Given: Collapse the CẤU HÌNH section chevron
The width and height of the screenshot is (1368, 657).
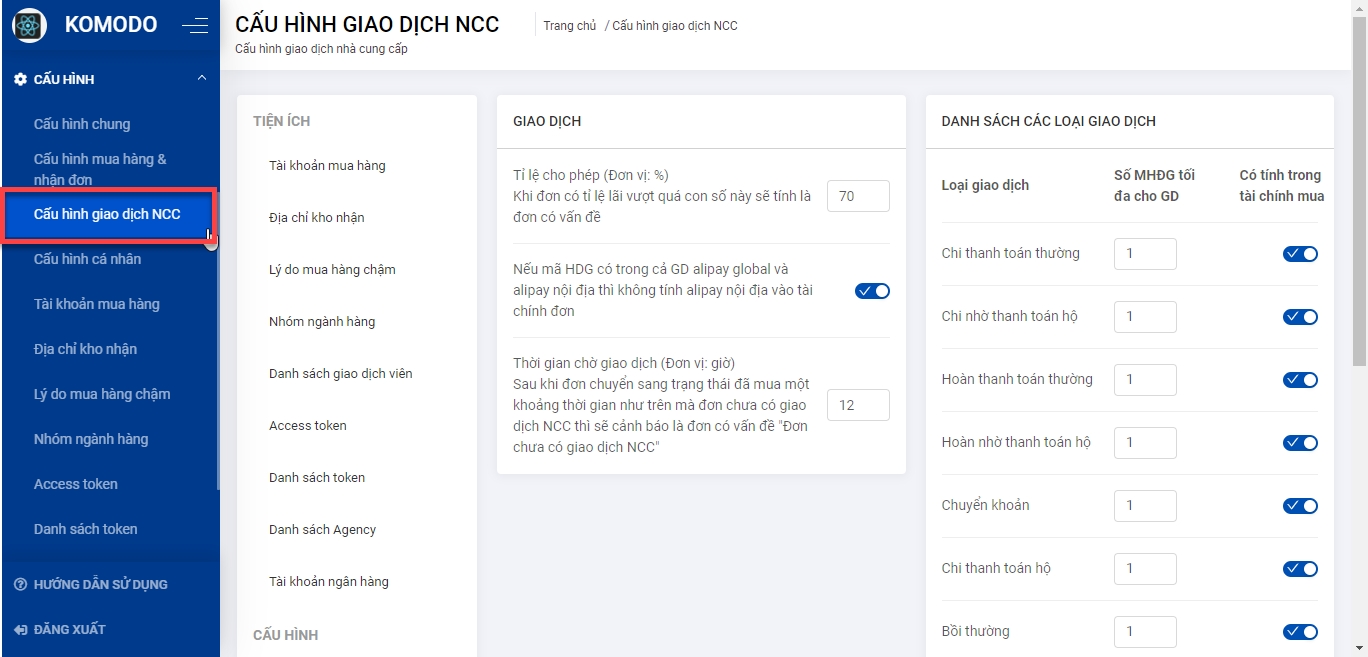Looking at the screenshot, I should click(x=202, y=79).
